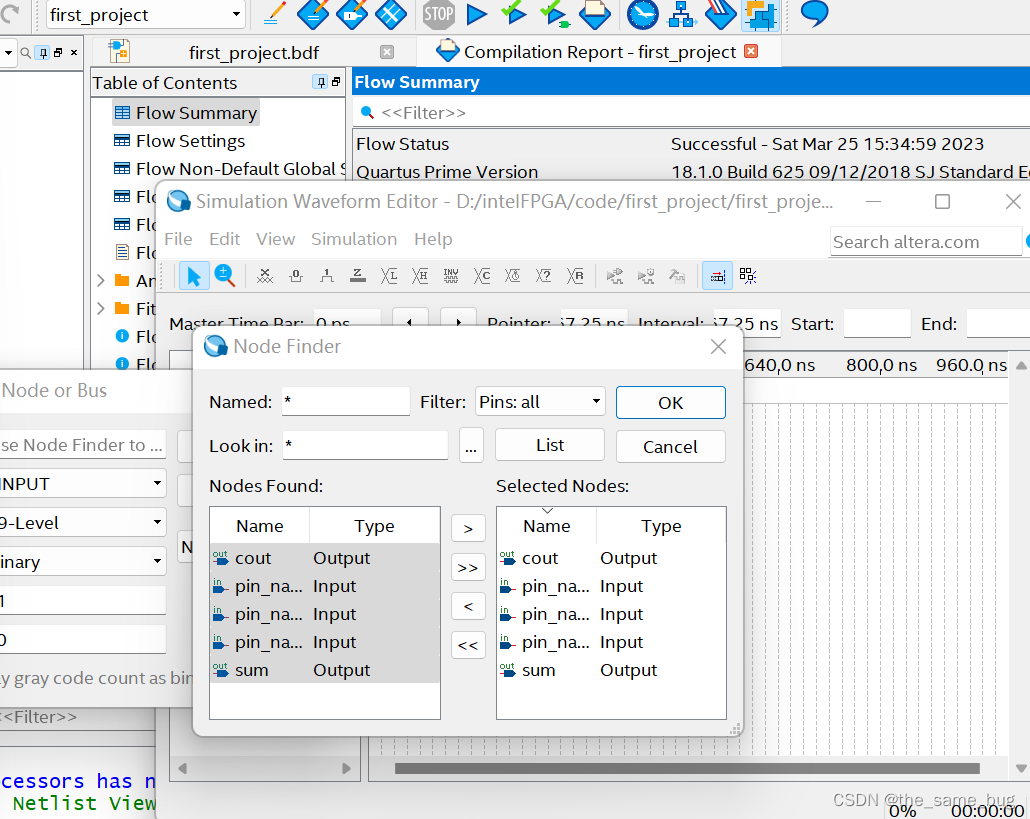This screenshot has width=1030, height=819.
Task: Click Start Analysis & Synthesis icon
Action: 554,14
